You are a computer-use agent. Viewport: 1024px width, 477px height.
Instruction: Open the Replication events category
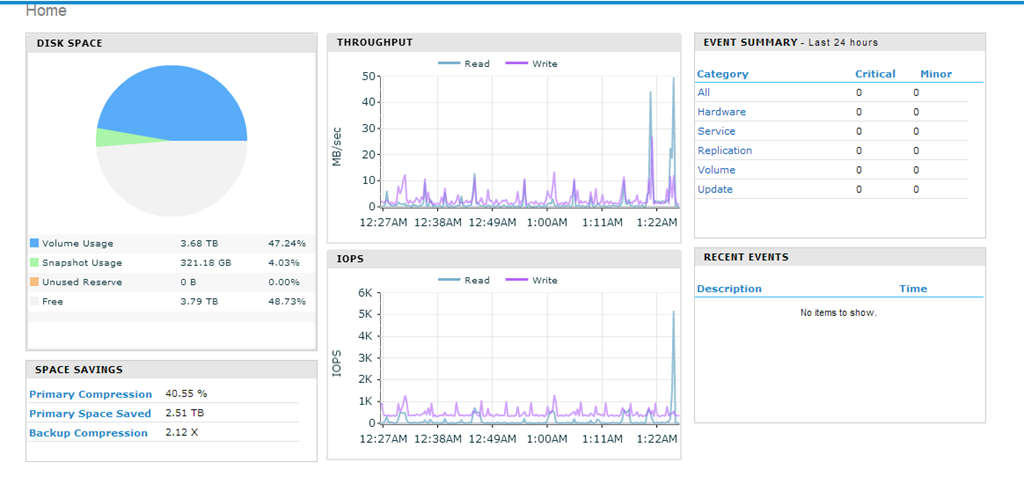point(725,151)
